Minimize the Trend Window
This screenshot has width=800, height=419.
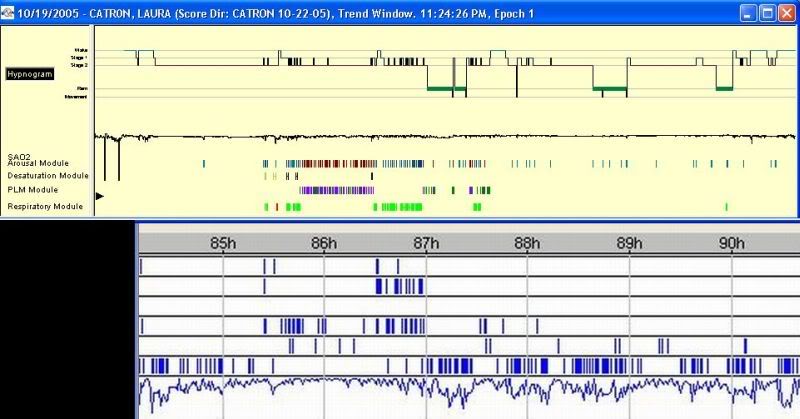[748, 13]
